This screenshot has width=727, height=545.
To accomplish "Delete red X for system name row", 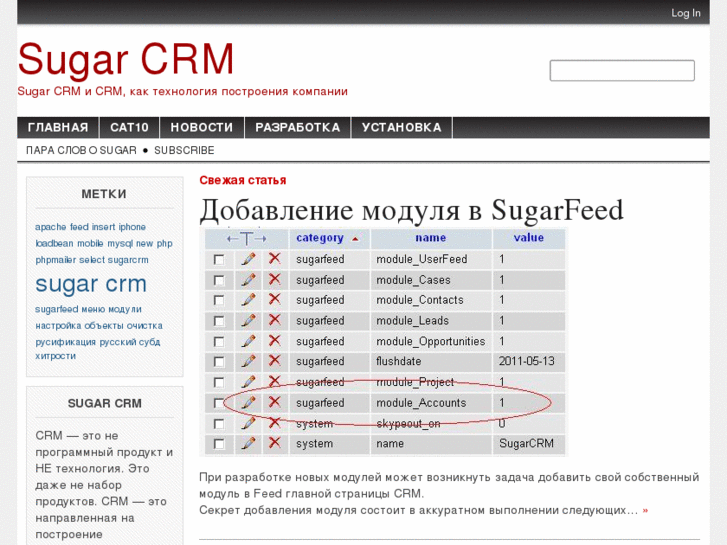I will (274, 442).
